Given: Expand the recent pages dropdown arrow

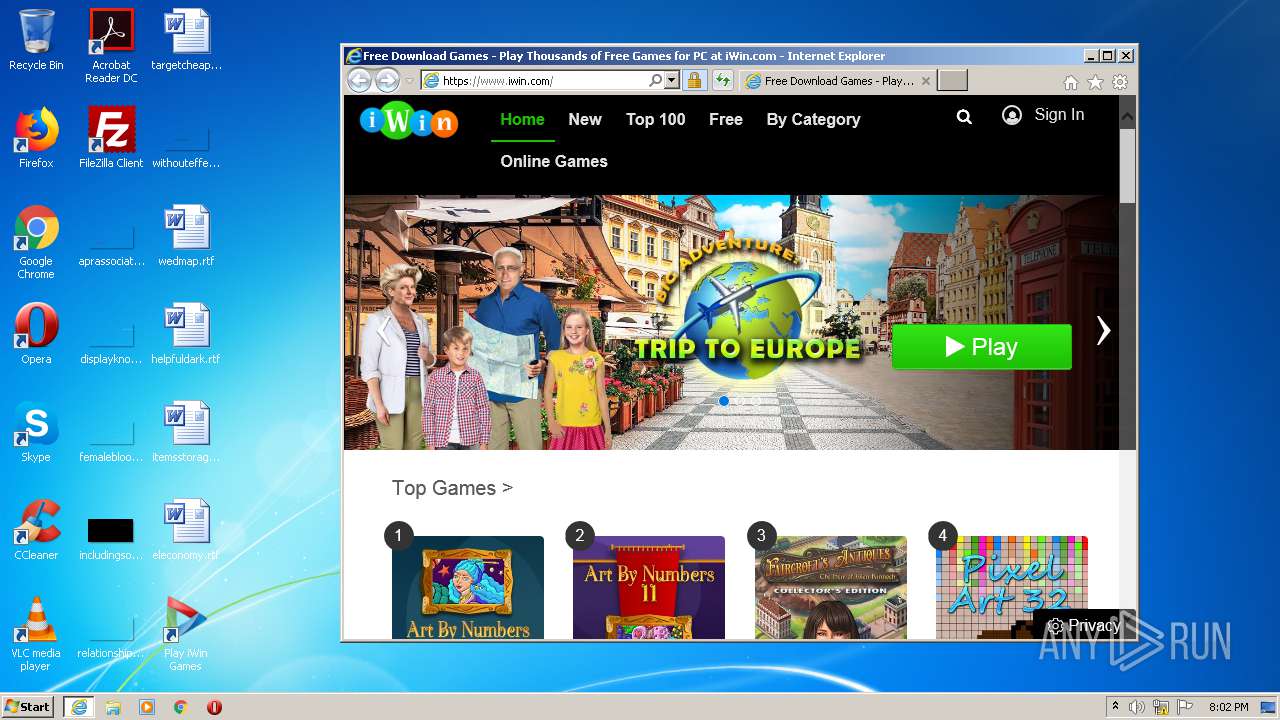Looking at the screenshot, I should [x=409, y=81].
